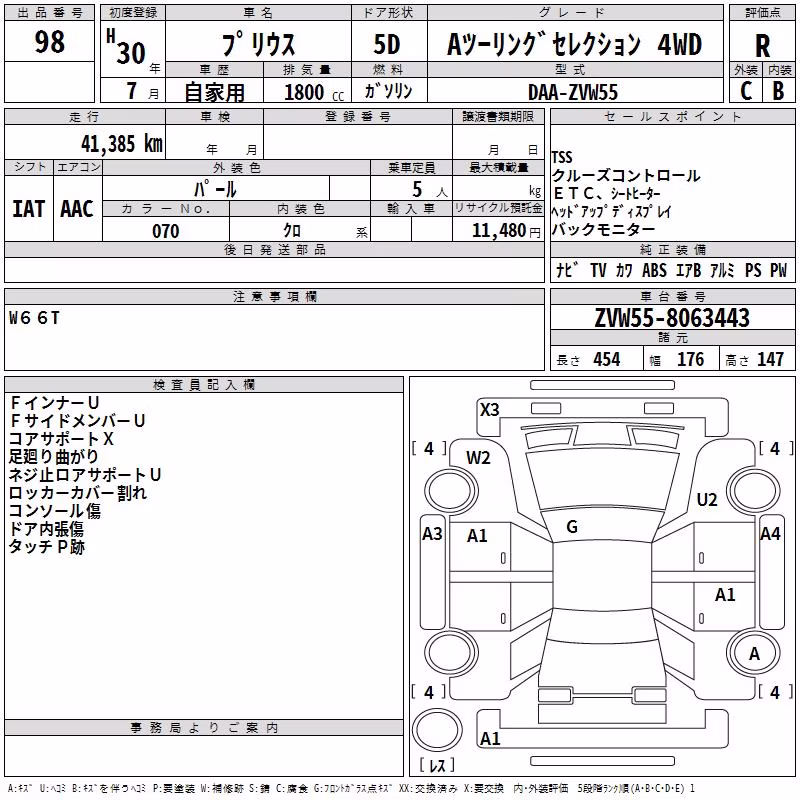800x800 pixels.
Task: Select the car name プリウス
Action: point(259,44)
